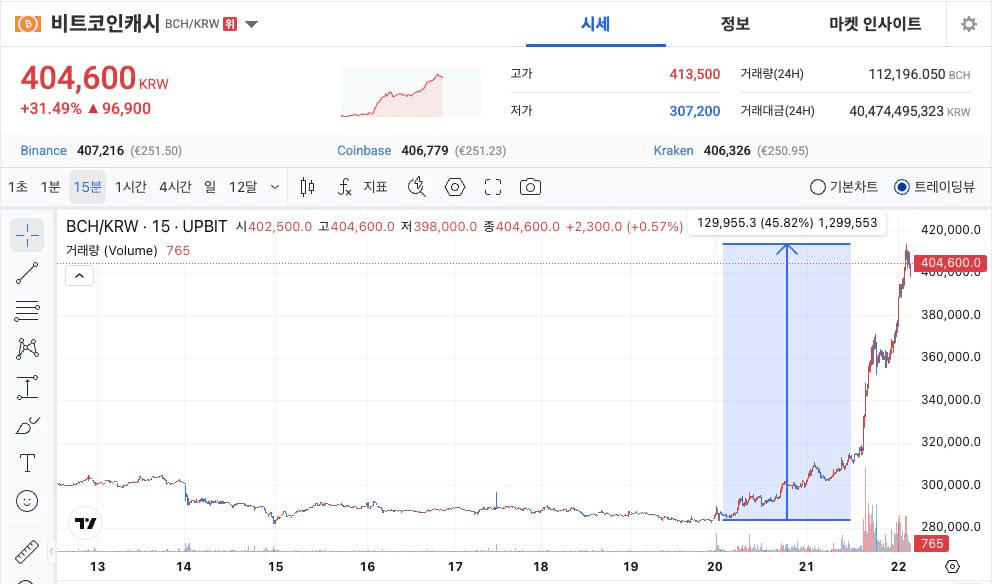
Task: Open the emoji smiley icons tool
Action: 27,501
